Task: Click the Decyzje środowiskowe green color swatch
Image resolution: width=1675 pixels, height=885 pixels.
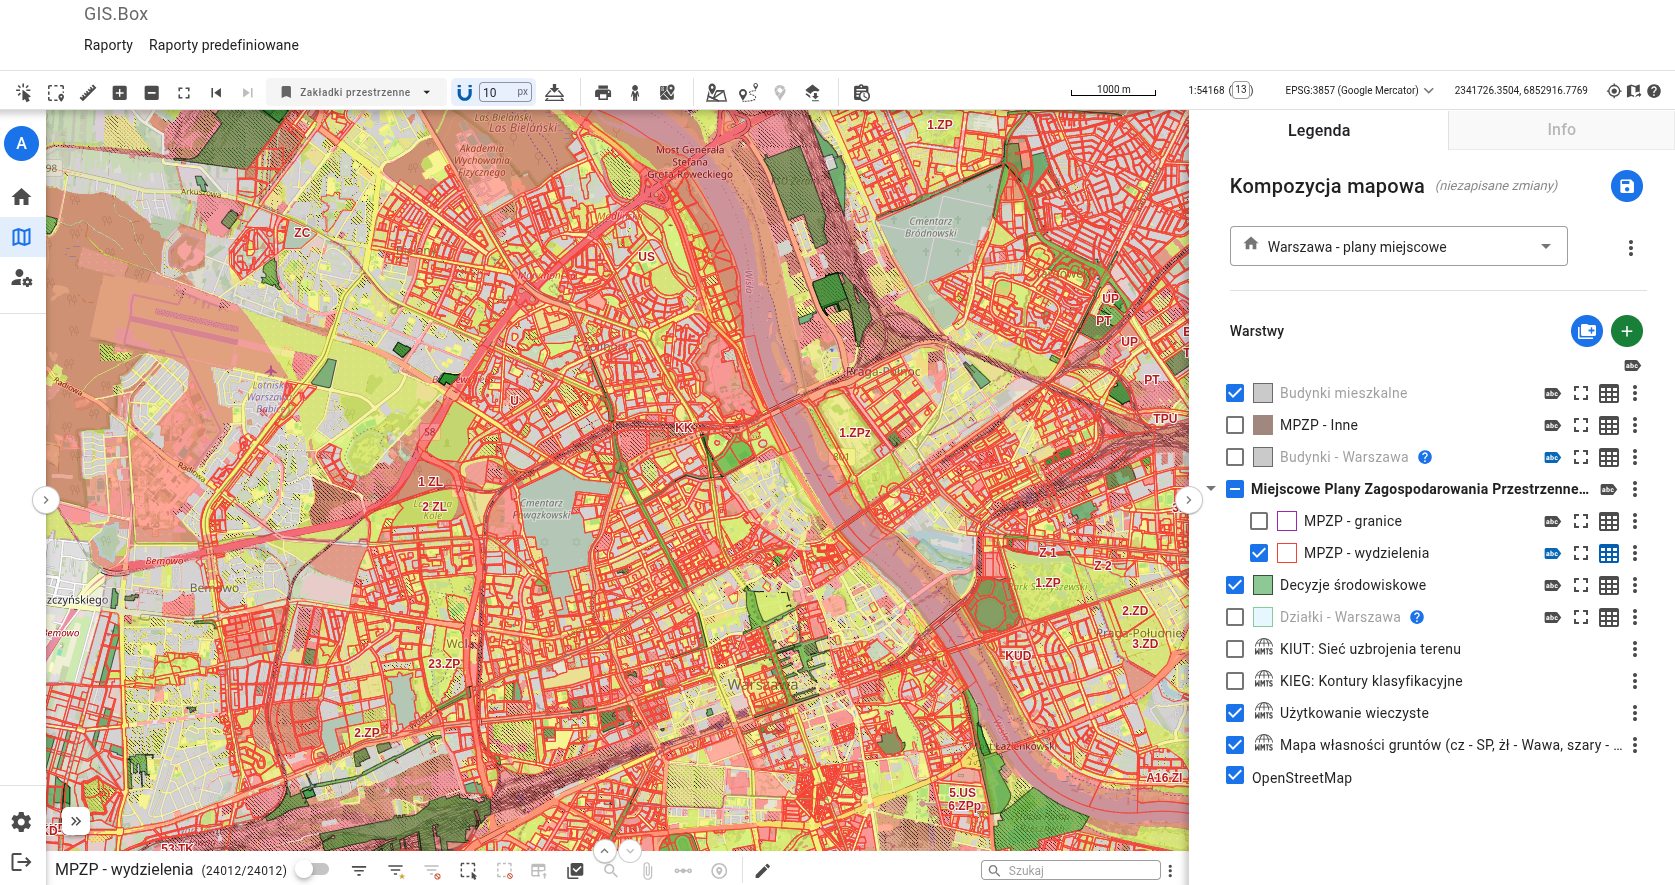Action: [1263, 585]
